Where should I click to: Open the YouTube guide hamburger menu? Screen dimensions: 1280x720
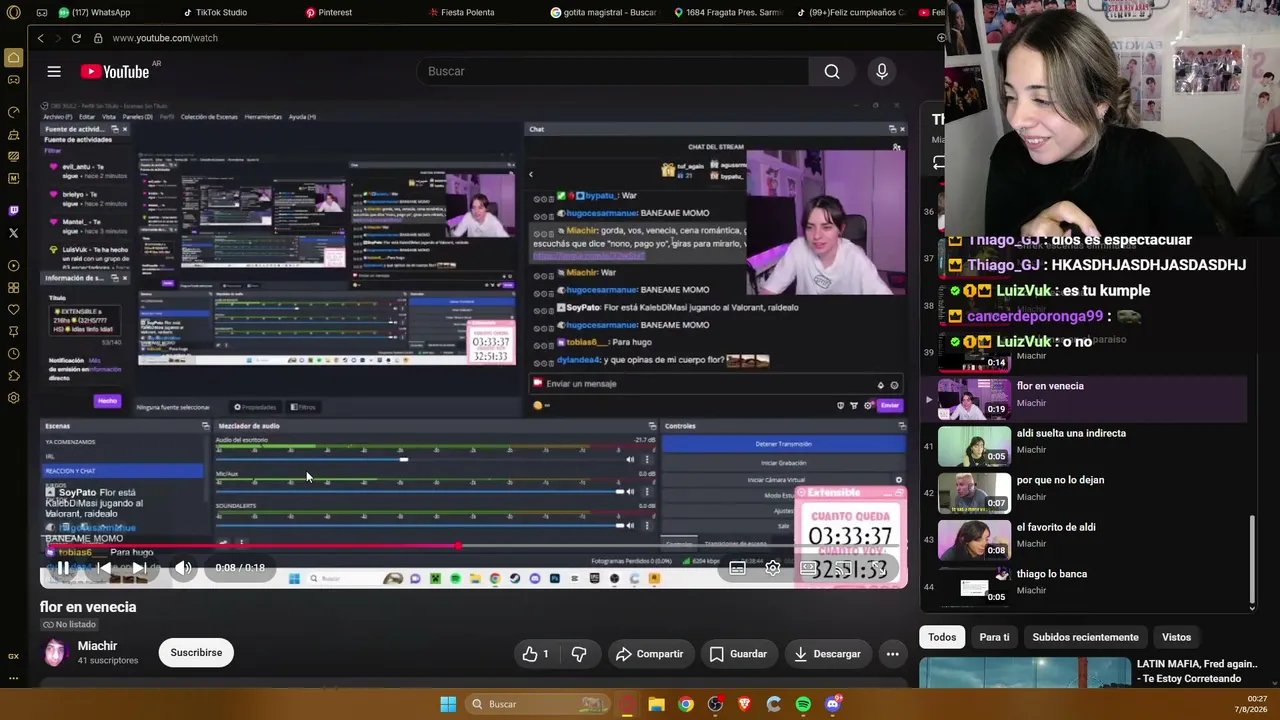[54, 71]
